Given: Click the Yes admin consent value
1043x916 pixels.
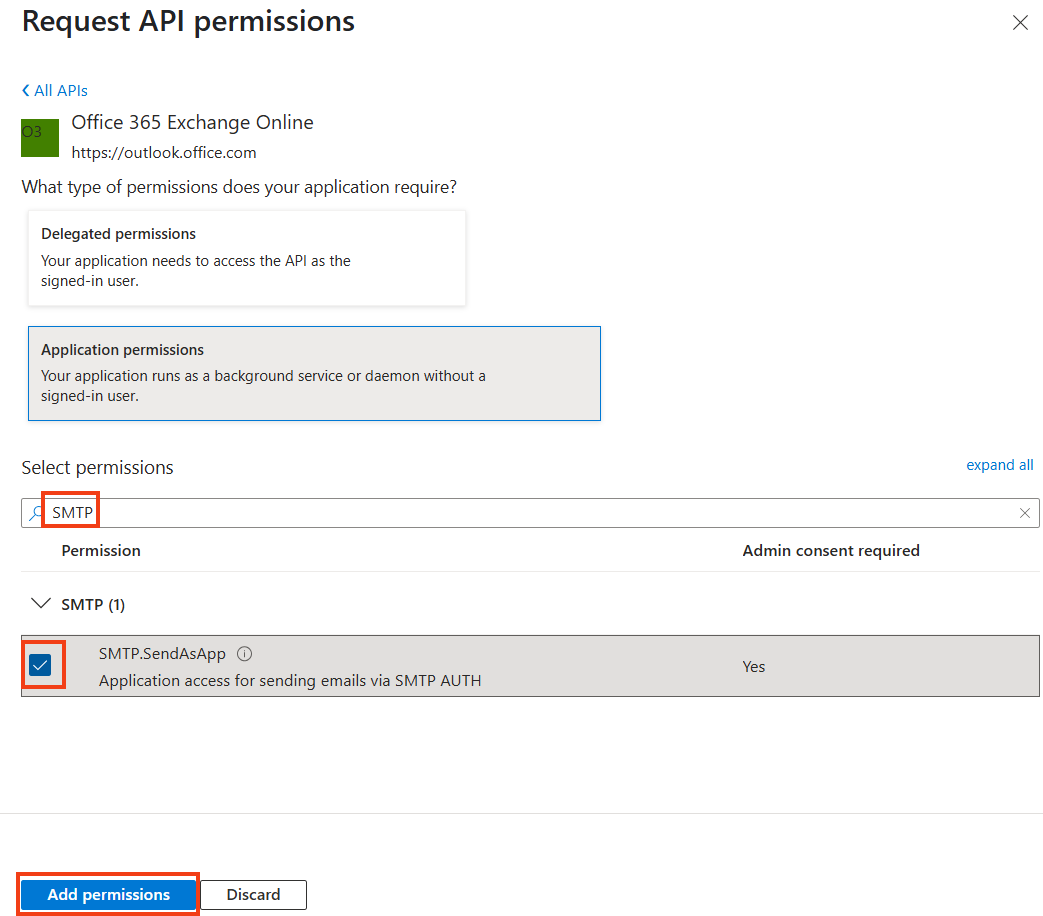Looking at the screenshot, I should pyautogui.click(x=754, y=667).
